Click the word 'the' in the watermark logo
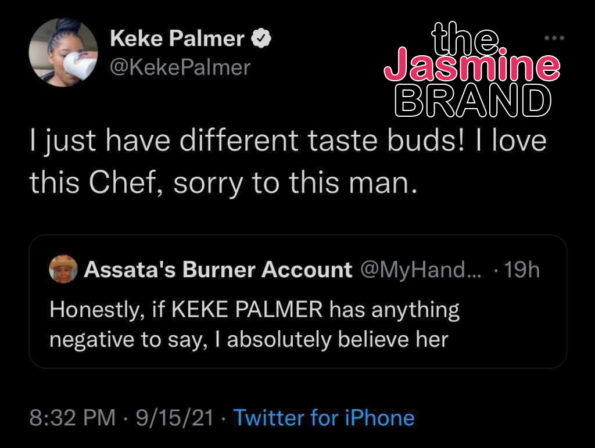Screen dimensions: 595x448 coord(465,38)
